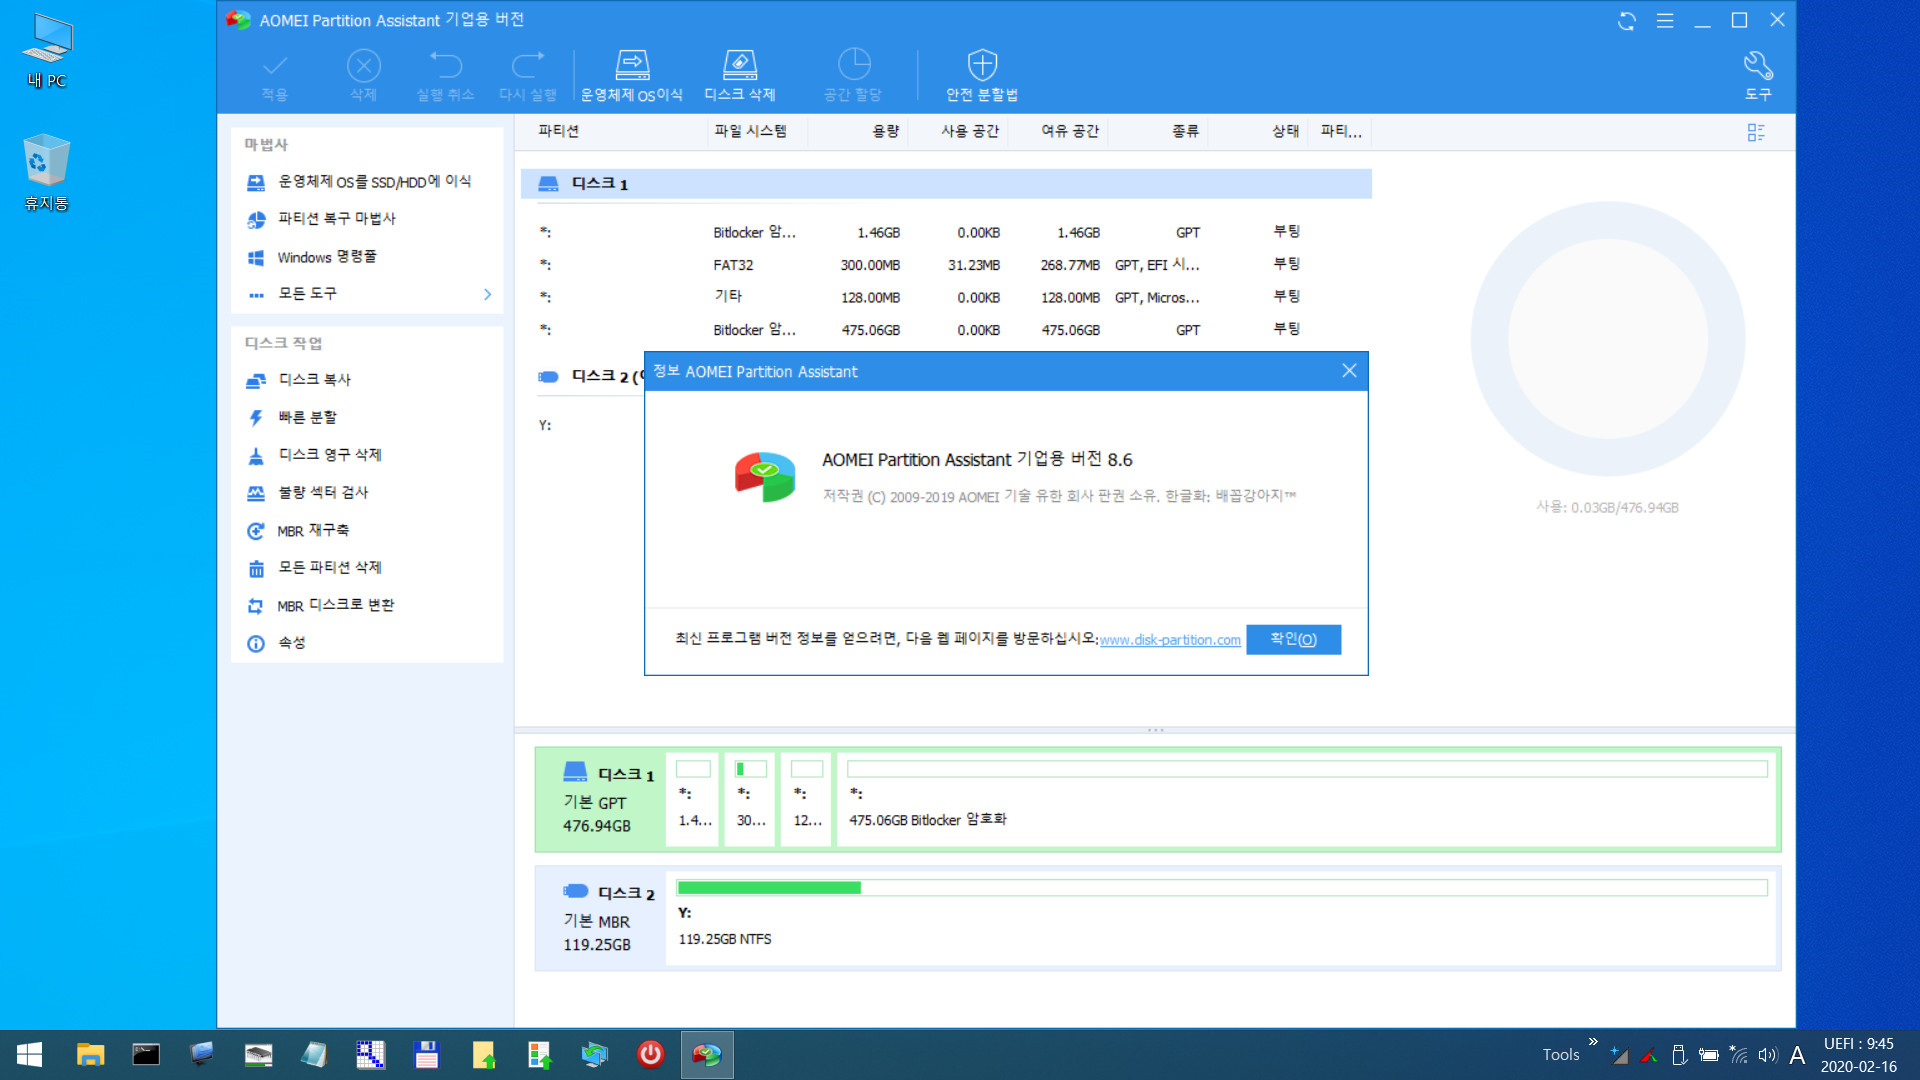Open the Windows Start button

(x=29, y=1055)
